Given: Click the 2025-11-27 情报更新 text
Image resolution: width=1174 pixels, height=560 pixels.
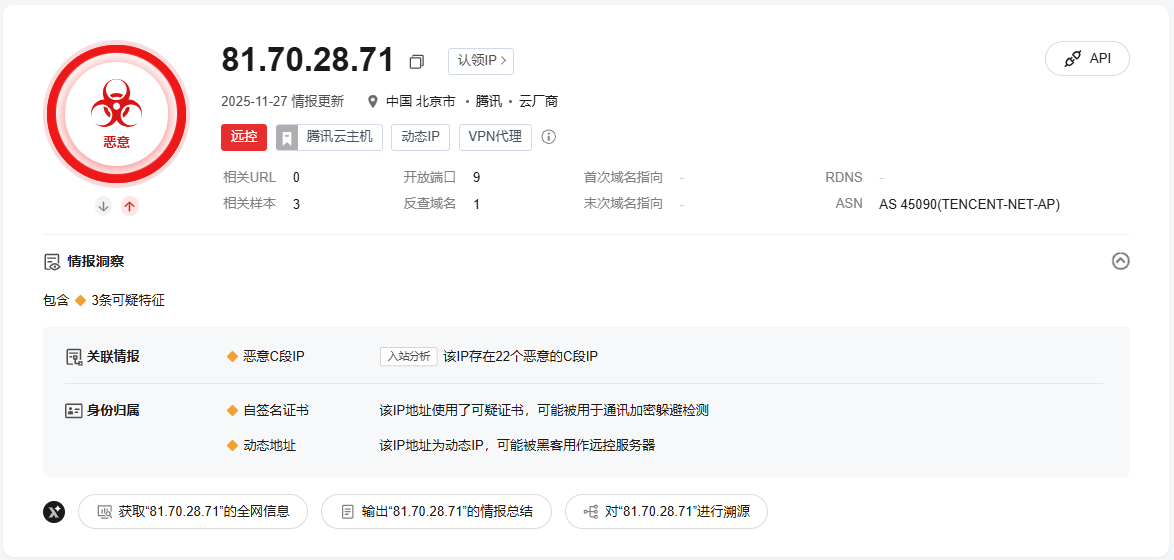Looking at the screenshot, I should (282, 101).
